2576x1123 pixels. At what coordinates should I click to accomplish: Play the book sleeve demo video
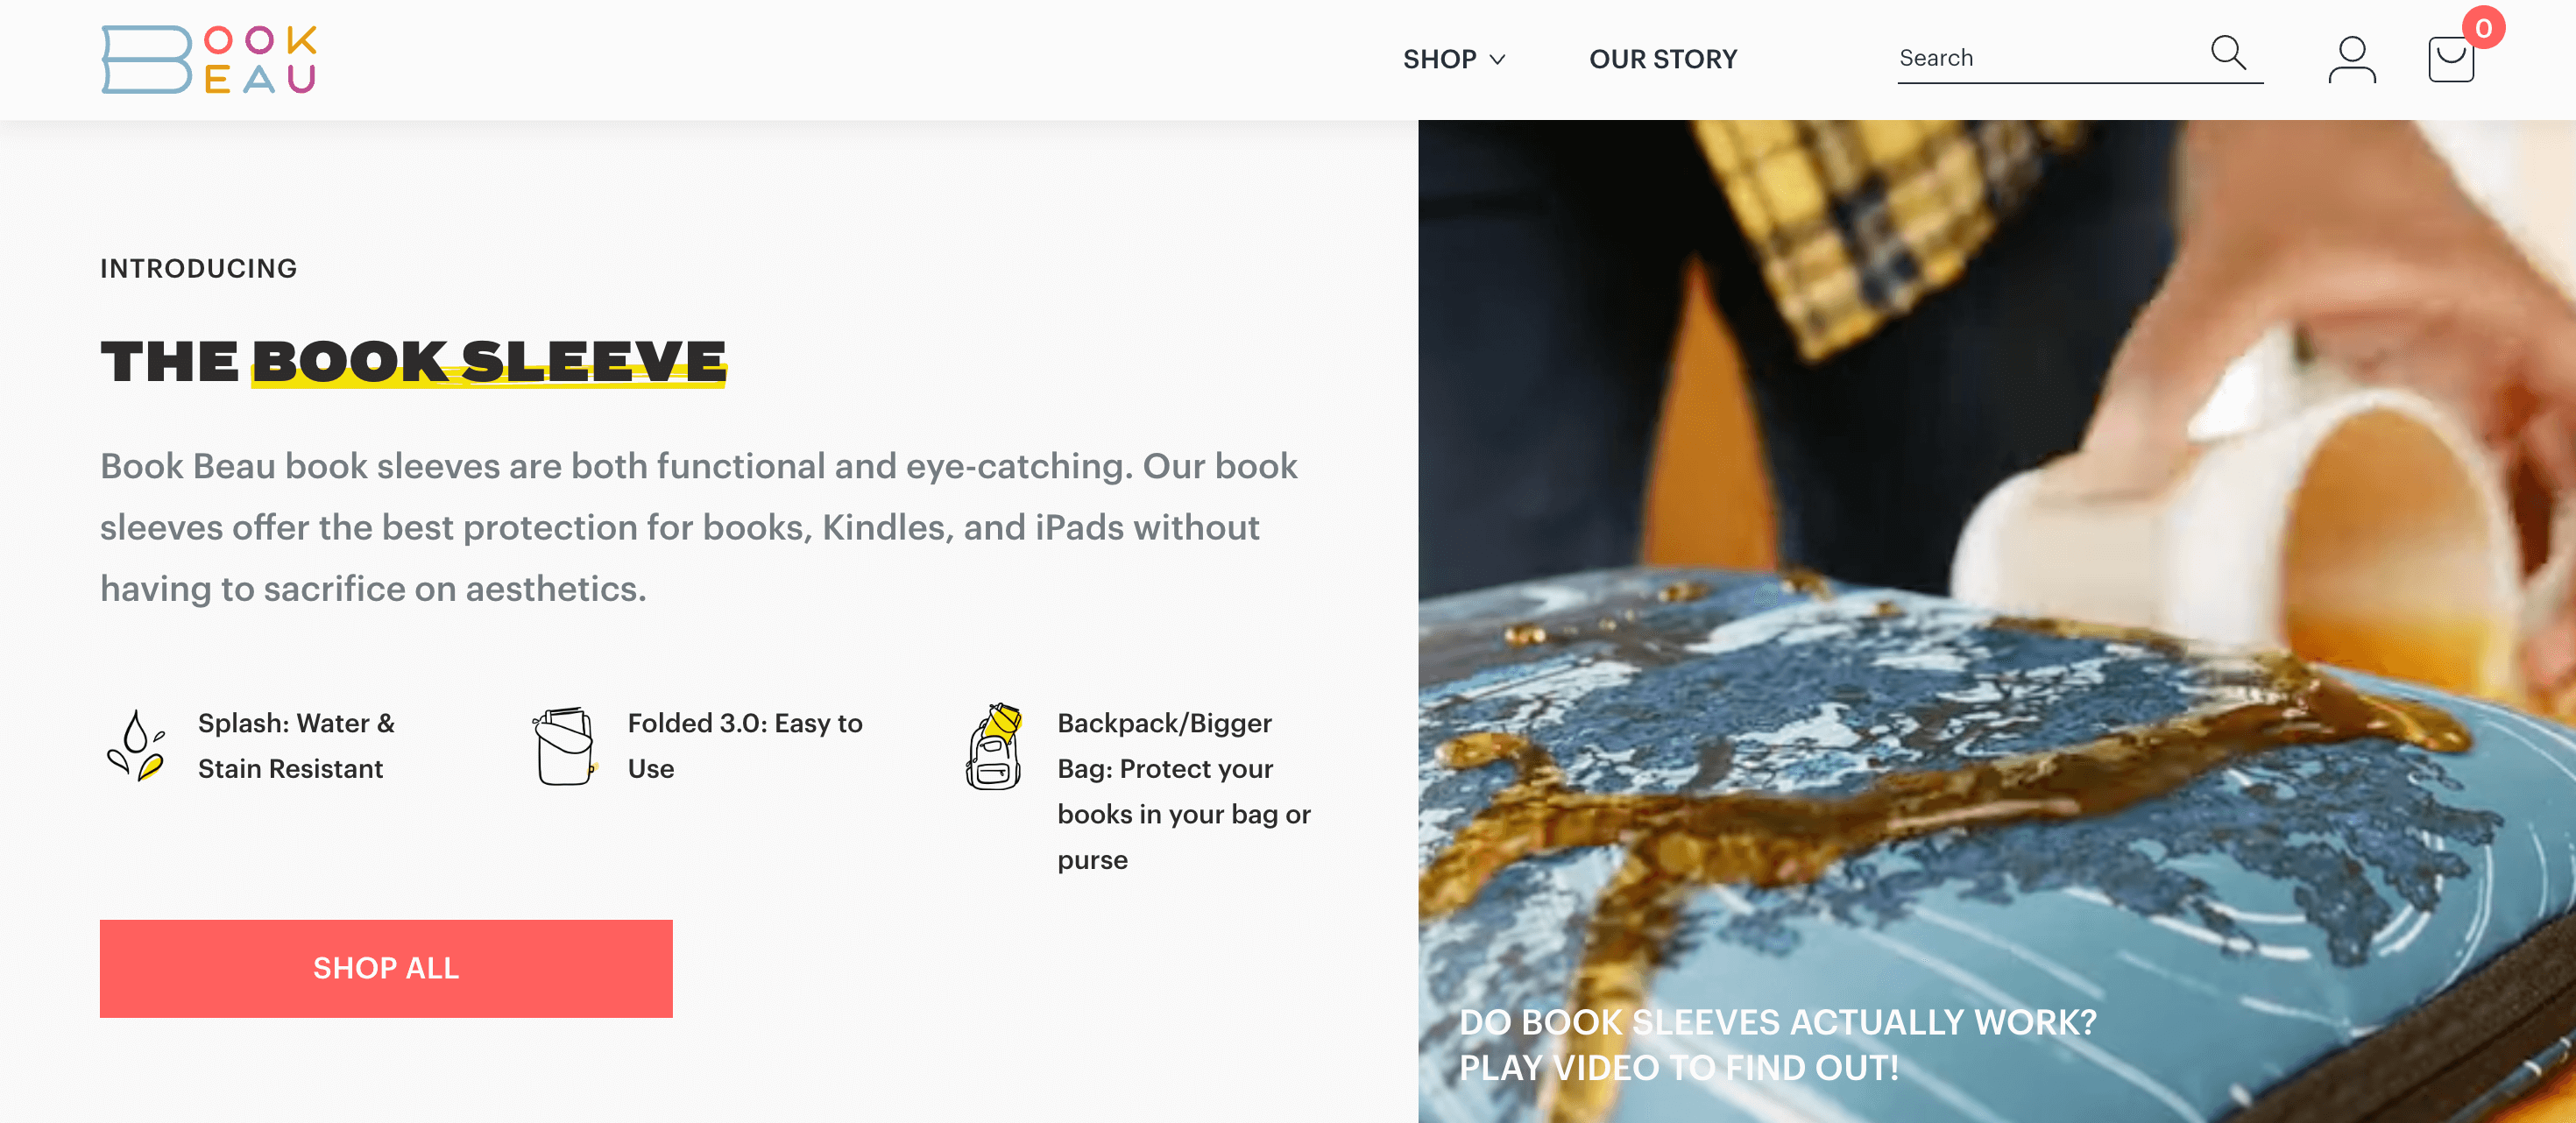point(1998,624)
